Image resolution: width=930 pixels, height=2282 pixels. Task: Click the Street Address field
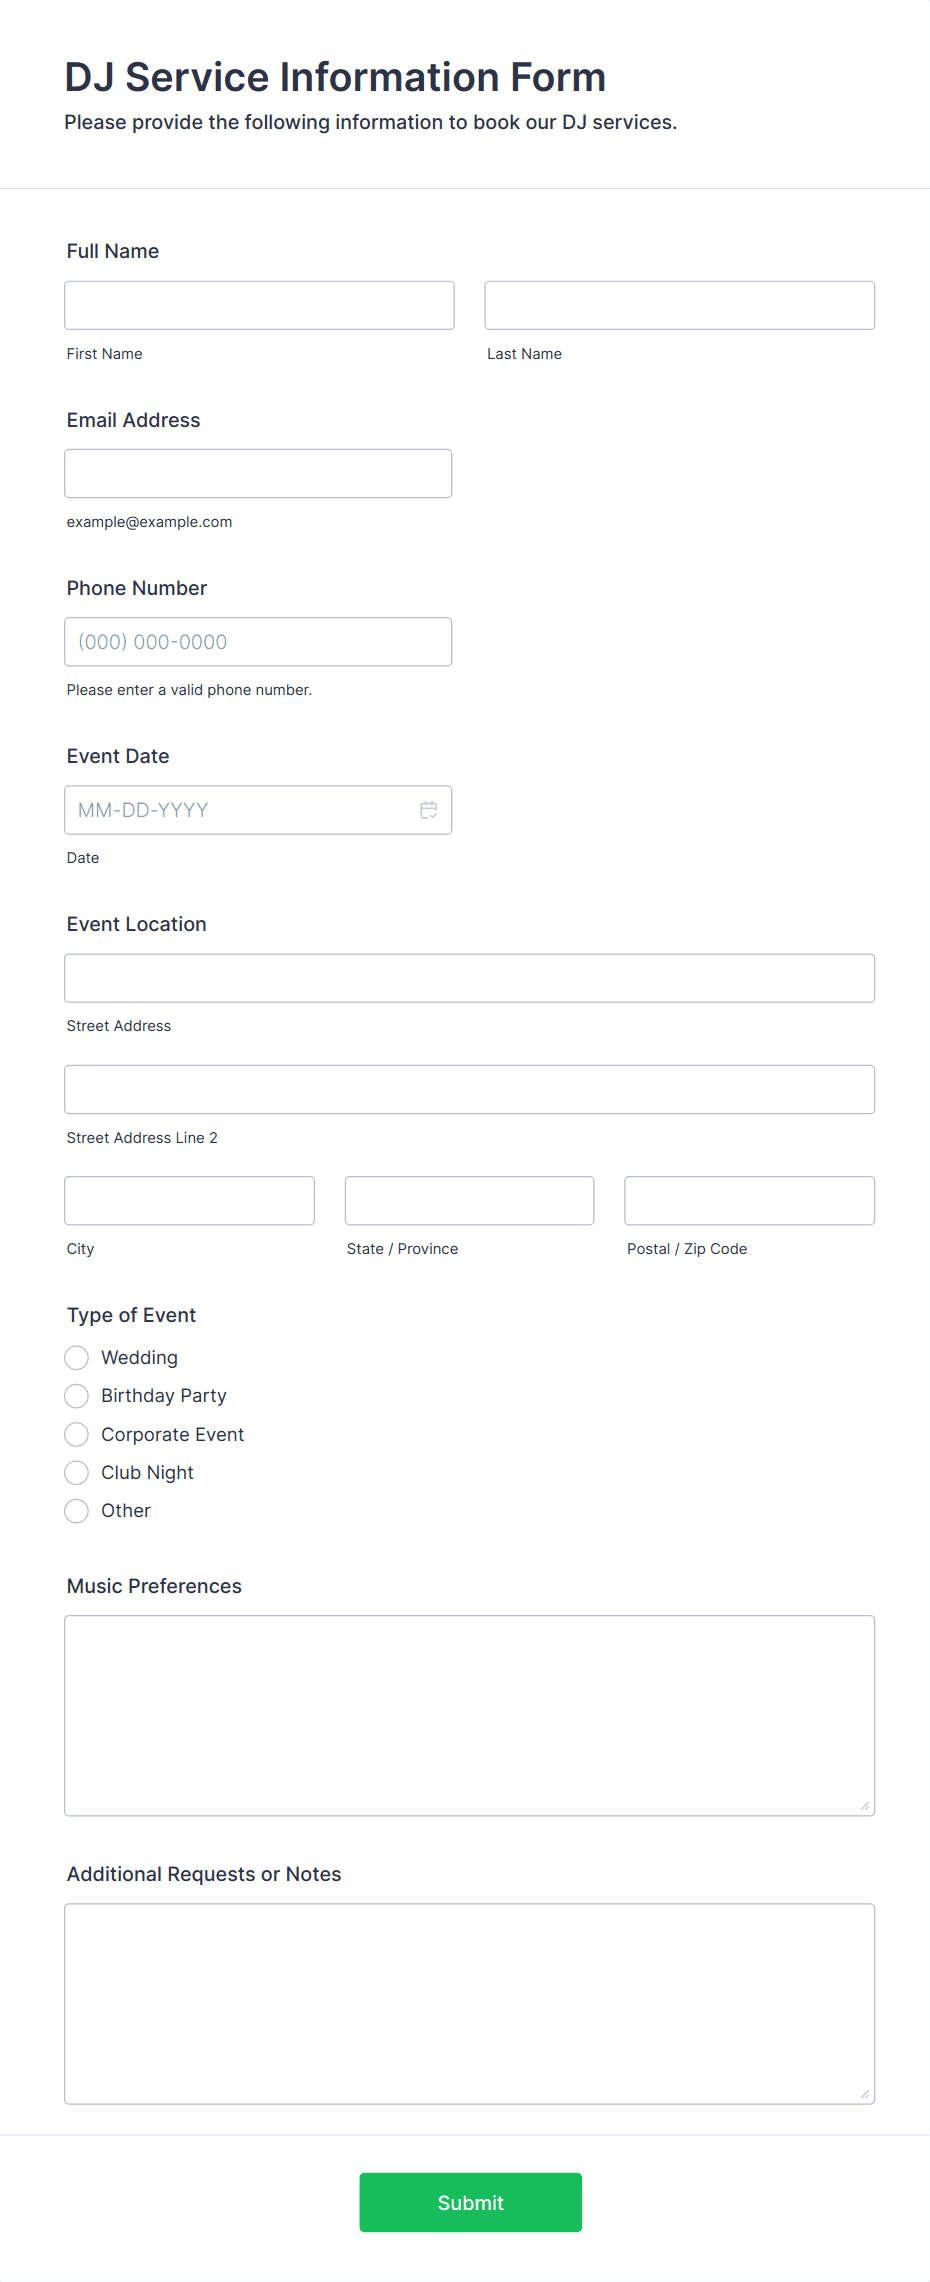tap(470, 978)
